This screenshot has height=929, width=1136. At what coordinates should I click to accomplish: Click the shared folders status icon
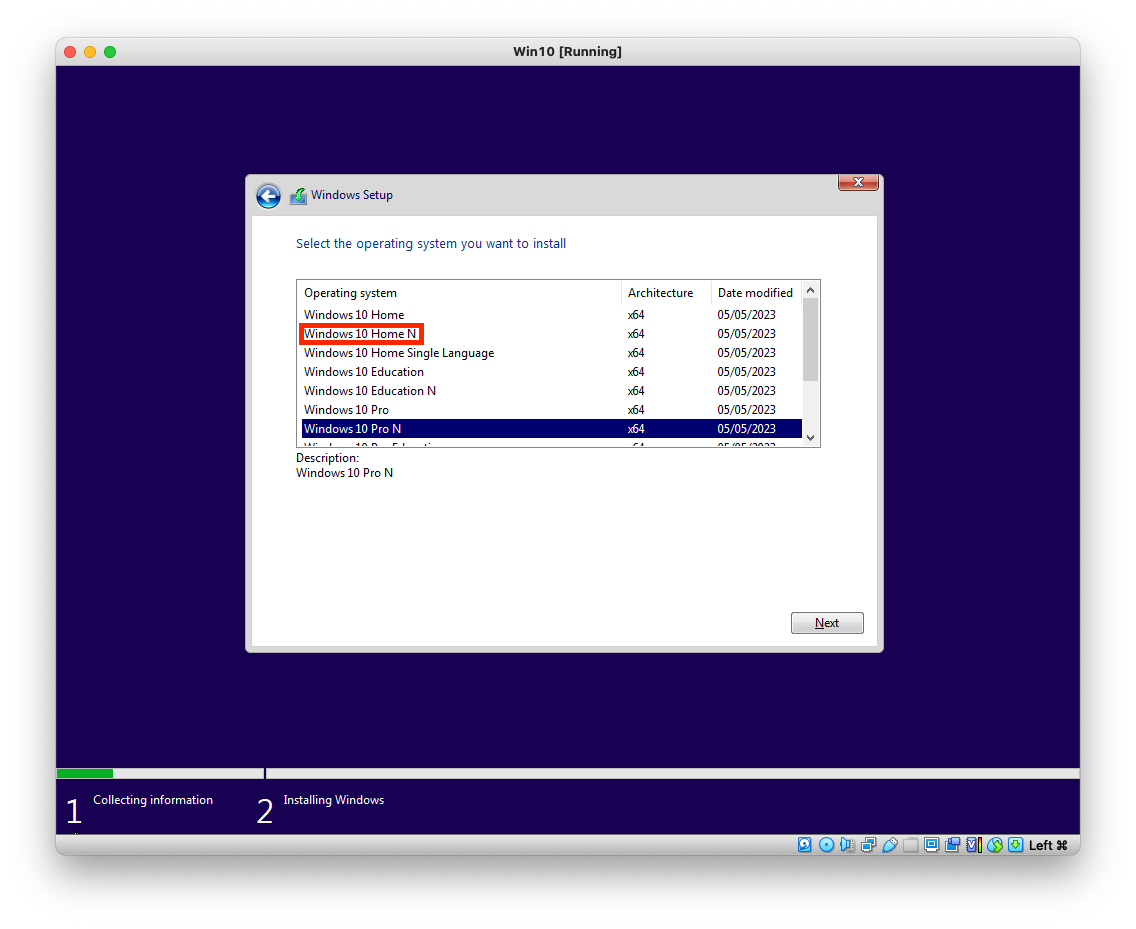tap(911, 845)
